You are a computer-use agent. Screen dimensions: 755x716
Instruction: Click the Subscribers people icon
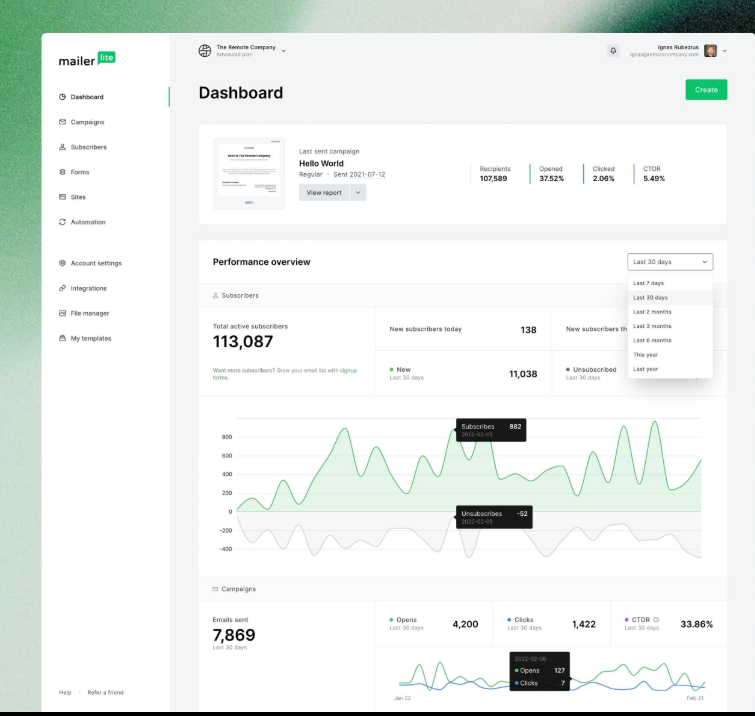[x=62, y=147]
